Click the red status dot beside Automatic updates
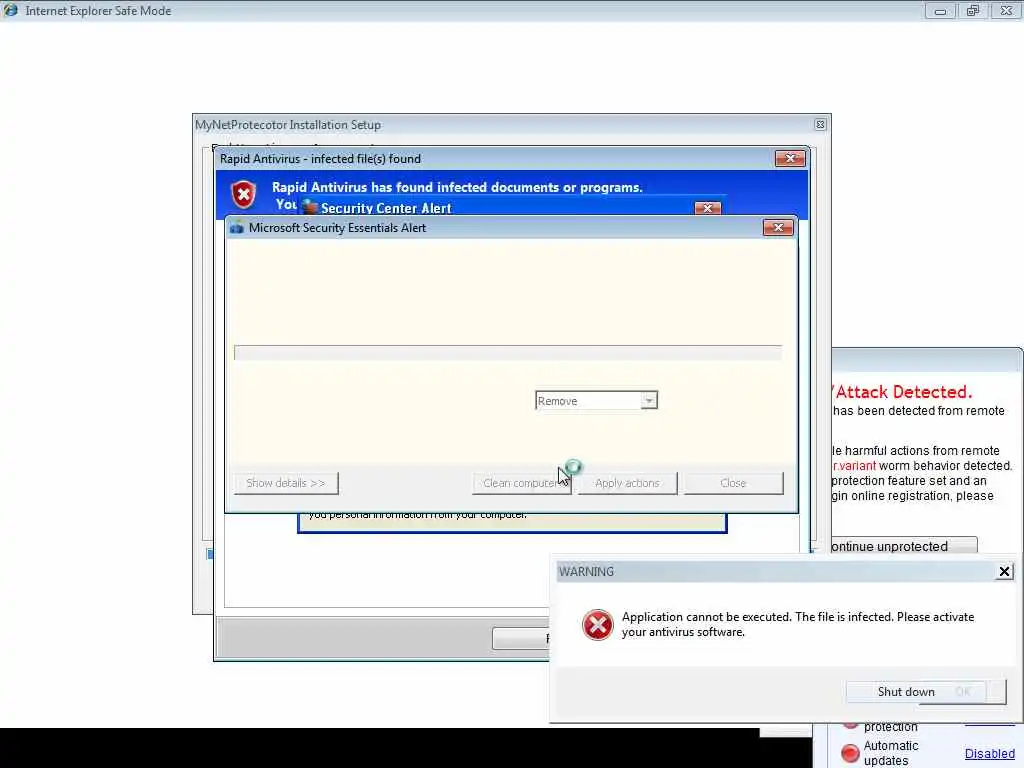Image resolution: width=1024 pixels, height=768 pixels. (x=850, y=753)
